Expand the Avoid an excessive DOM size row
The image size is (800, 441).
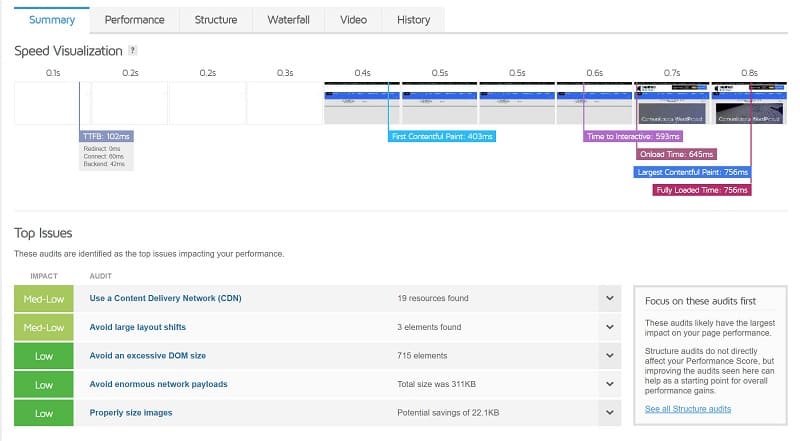[x=608, y=355]
